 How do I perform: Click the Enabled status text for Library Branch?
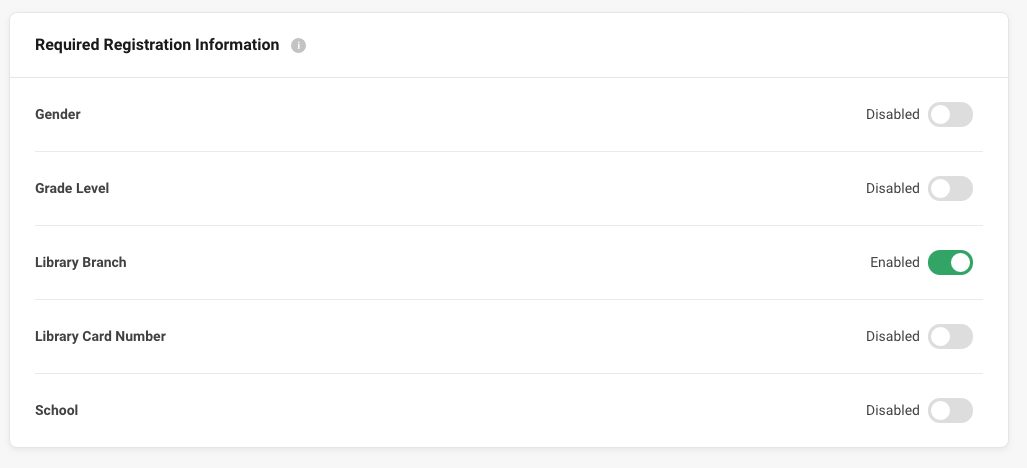pos(895,262)
